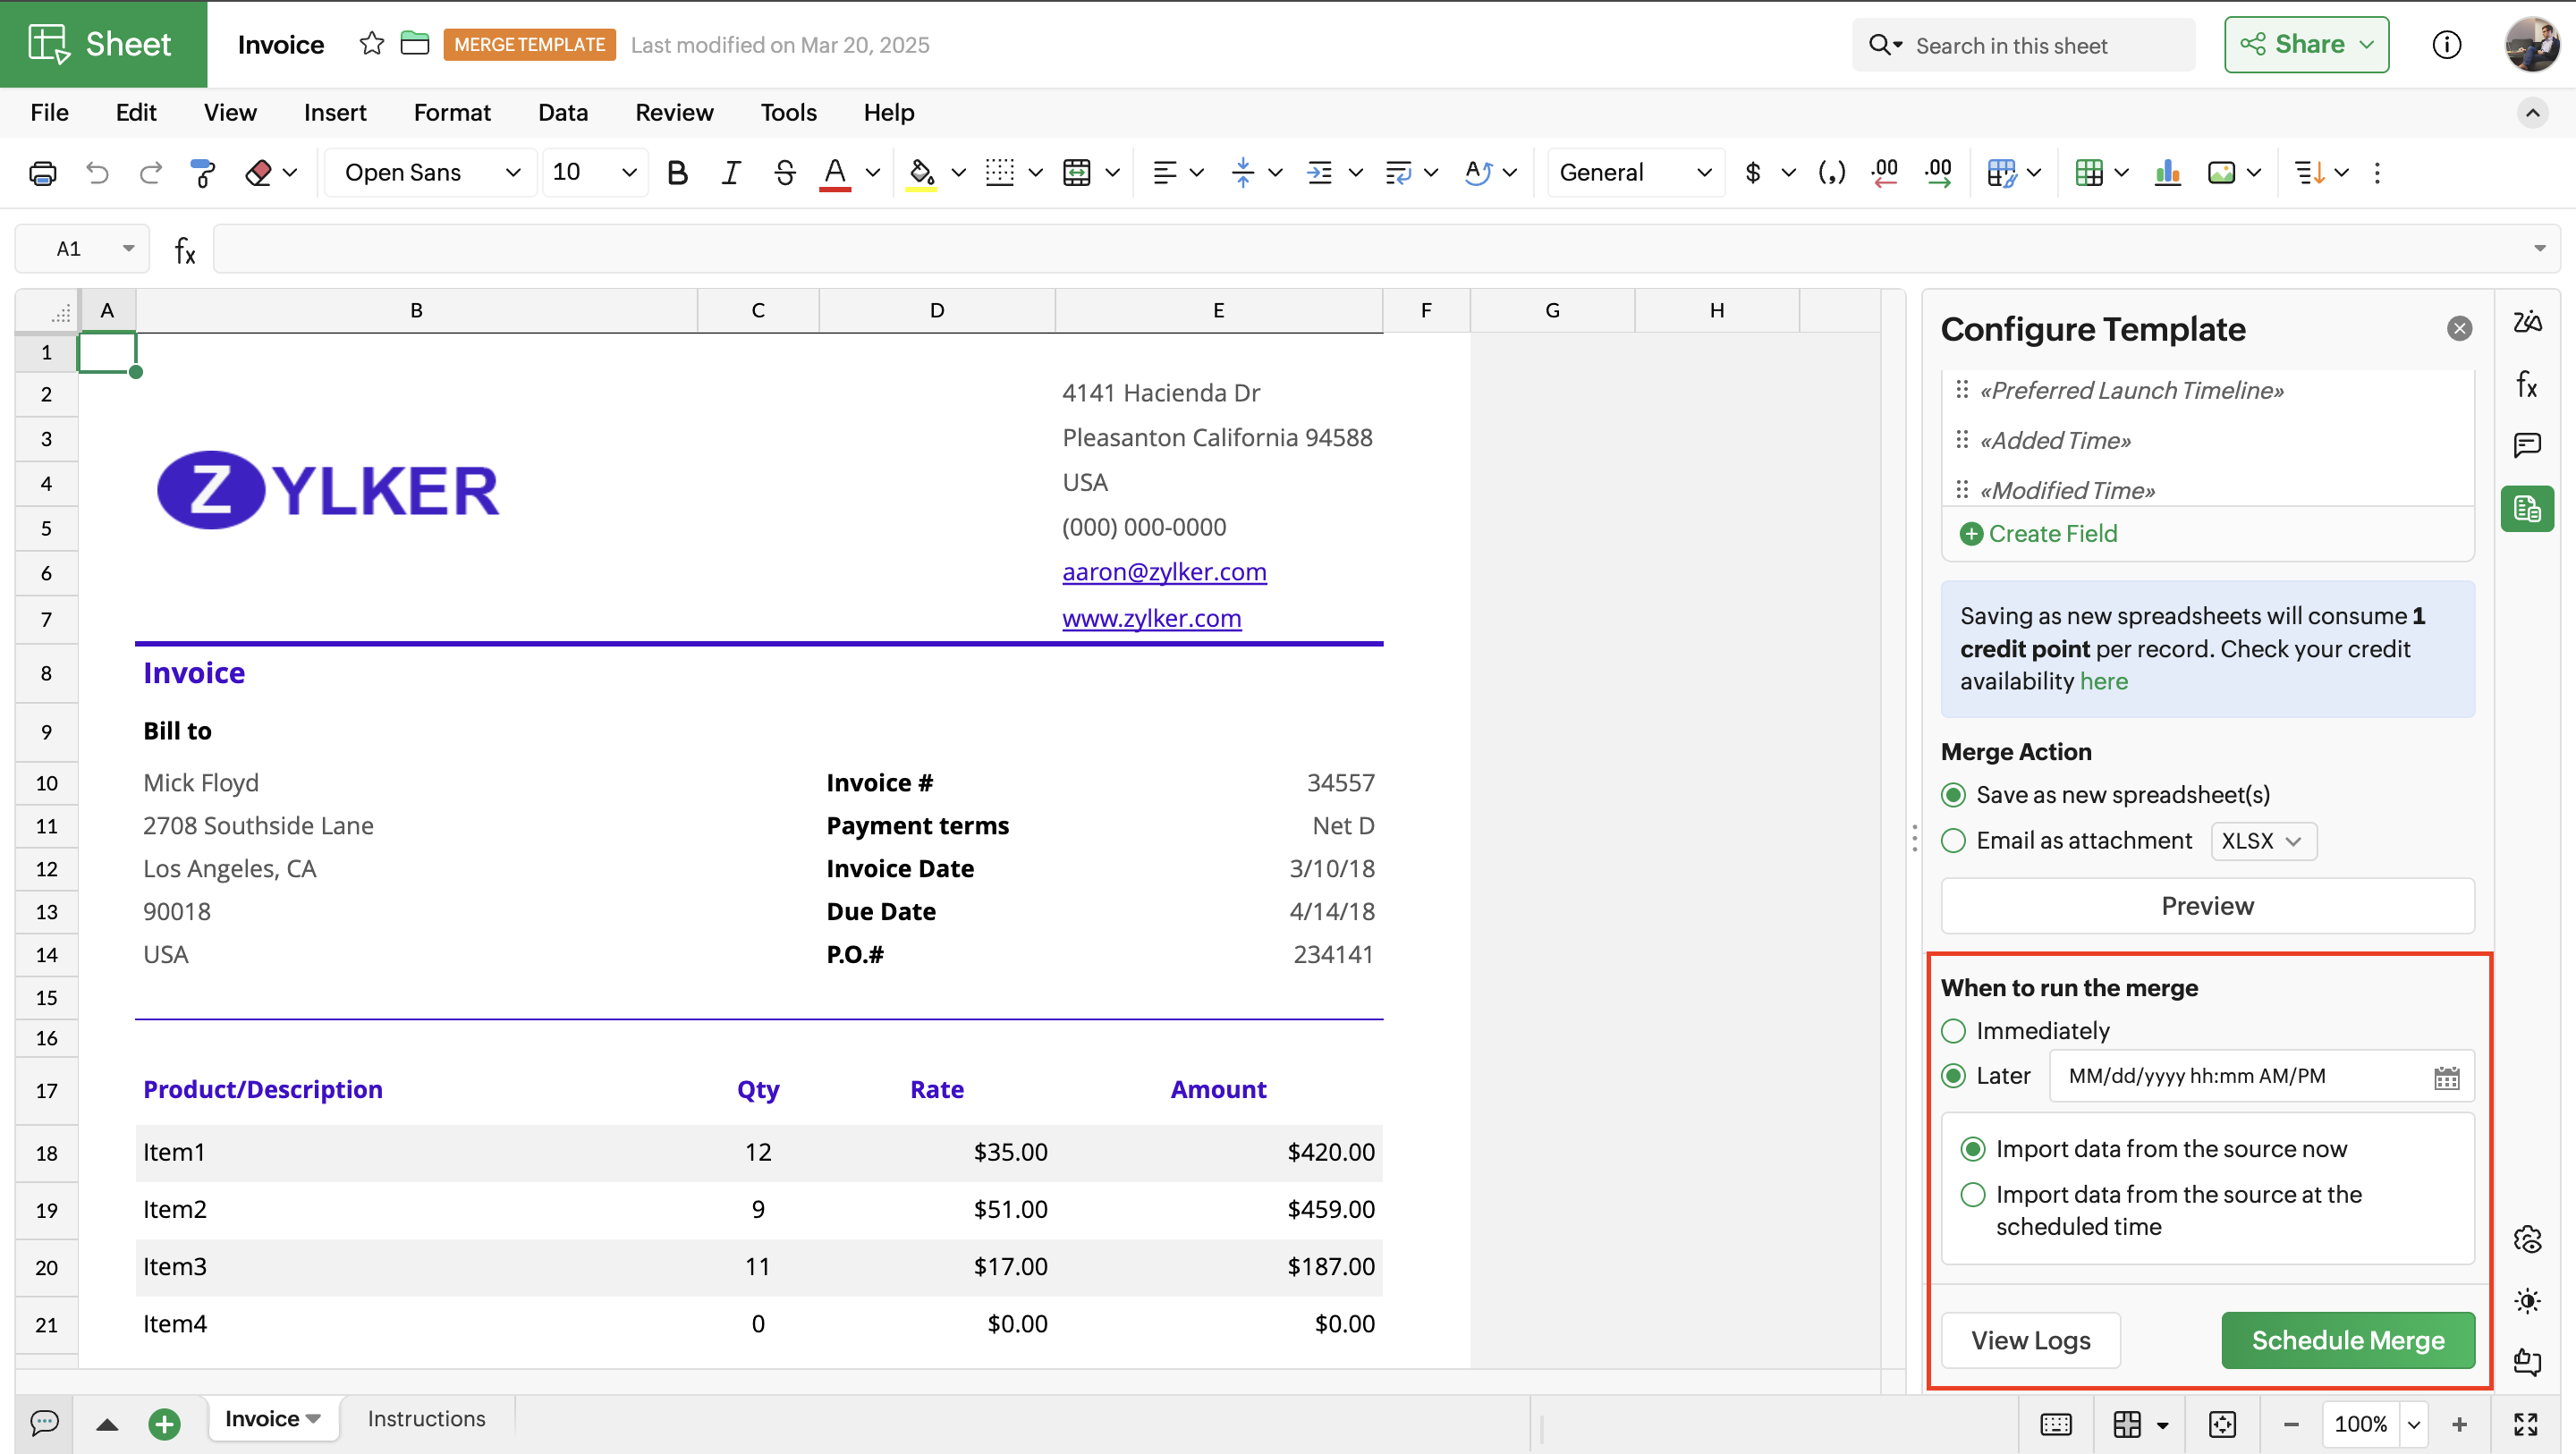Select import data at scheduled time

pyautogui.click(x=1972, y=1194)
